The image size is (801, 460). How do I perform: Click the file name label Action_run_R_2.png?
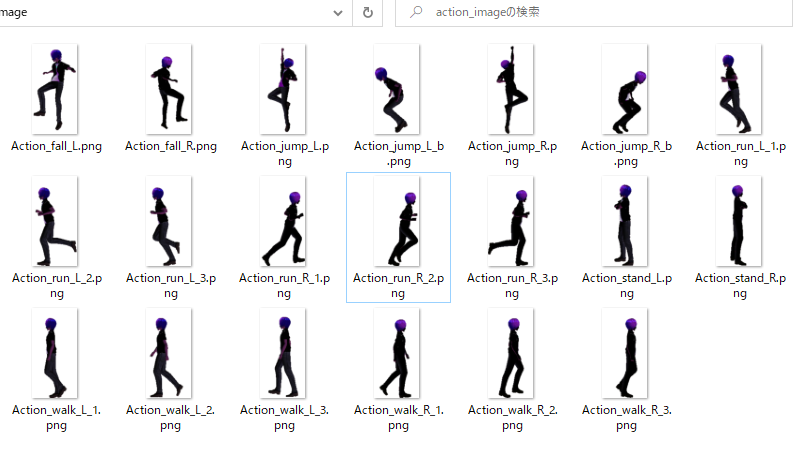[398, 286]
